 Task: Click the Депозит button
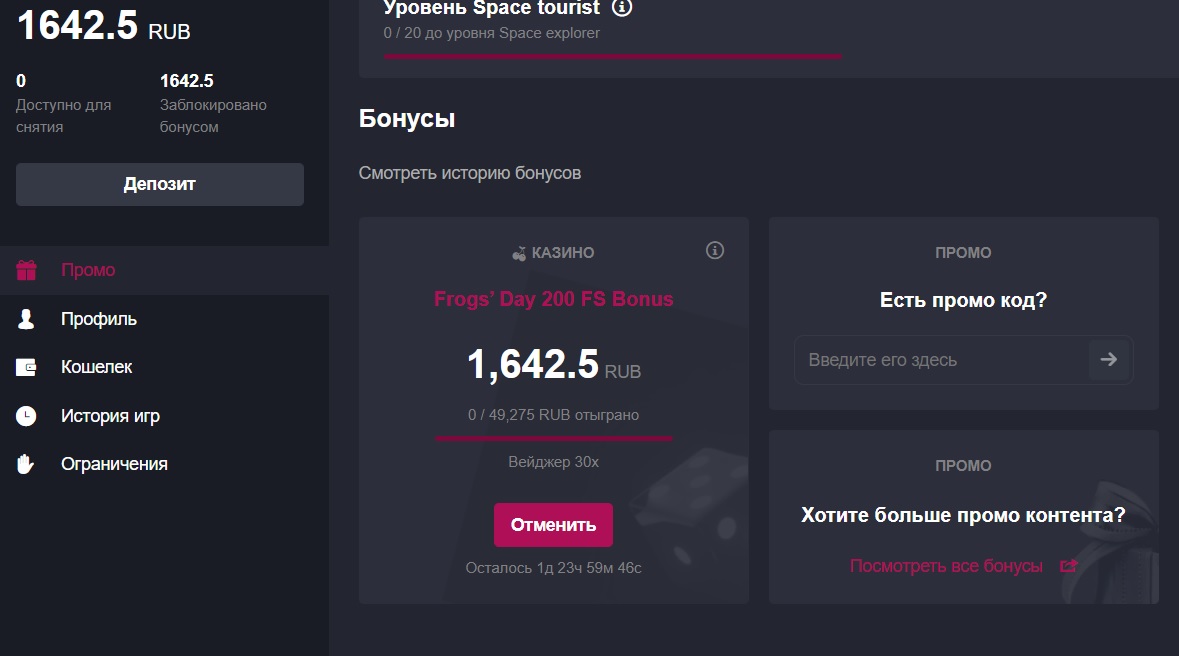coord(159,184)
